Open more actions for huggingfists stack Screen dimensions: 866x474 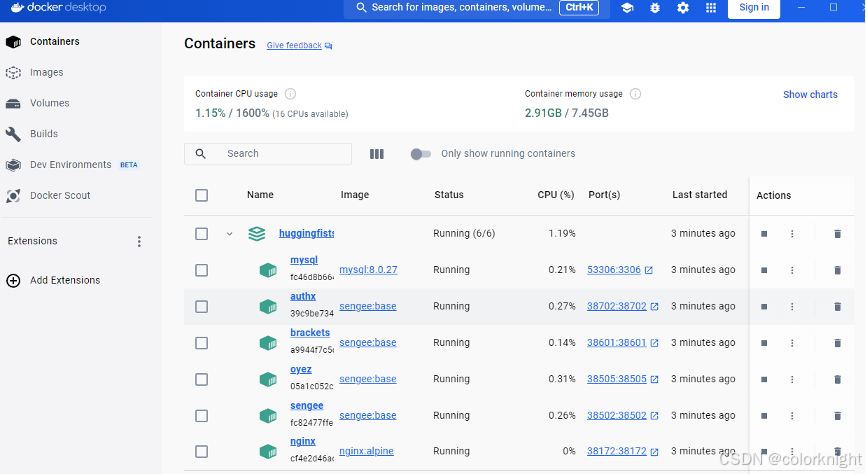[792, 234]
